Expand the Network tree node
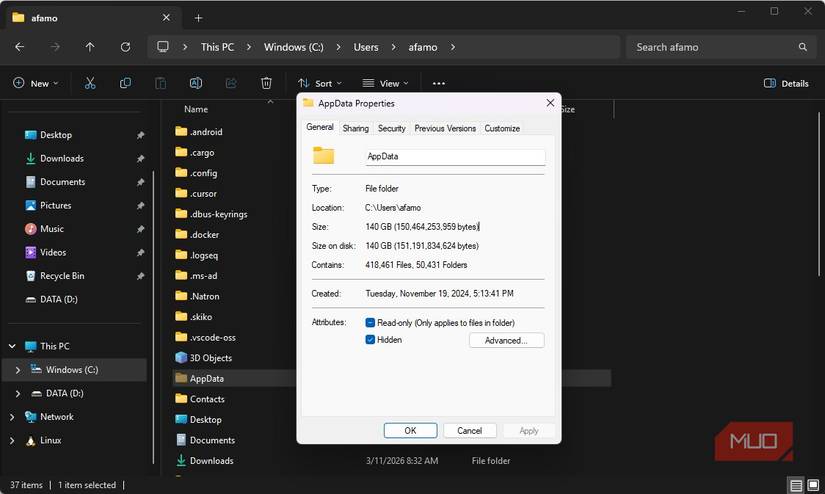825x494 pixels. 12,417
